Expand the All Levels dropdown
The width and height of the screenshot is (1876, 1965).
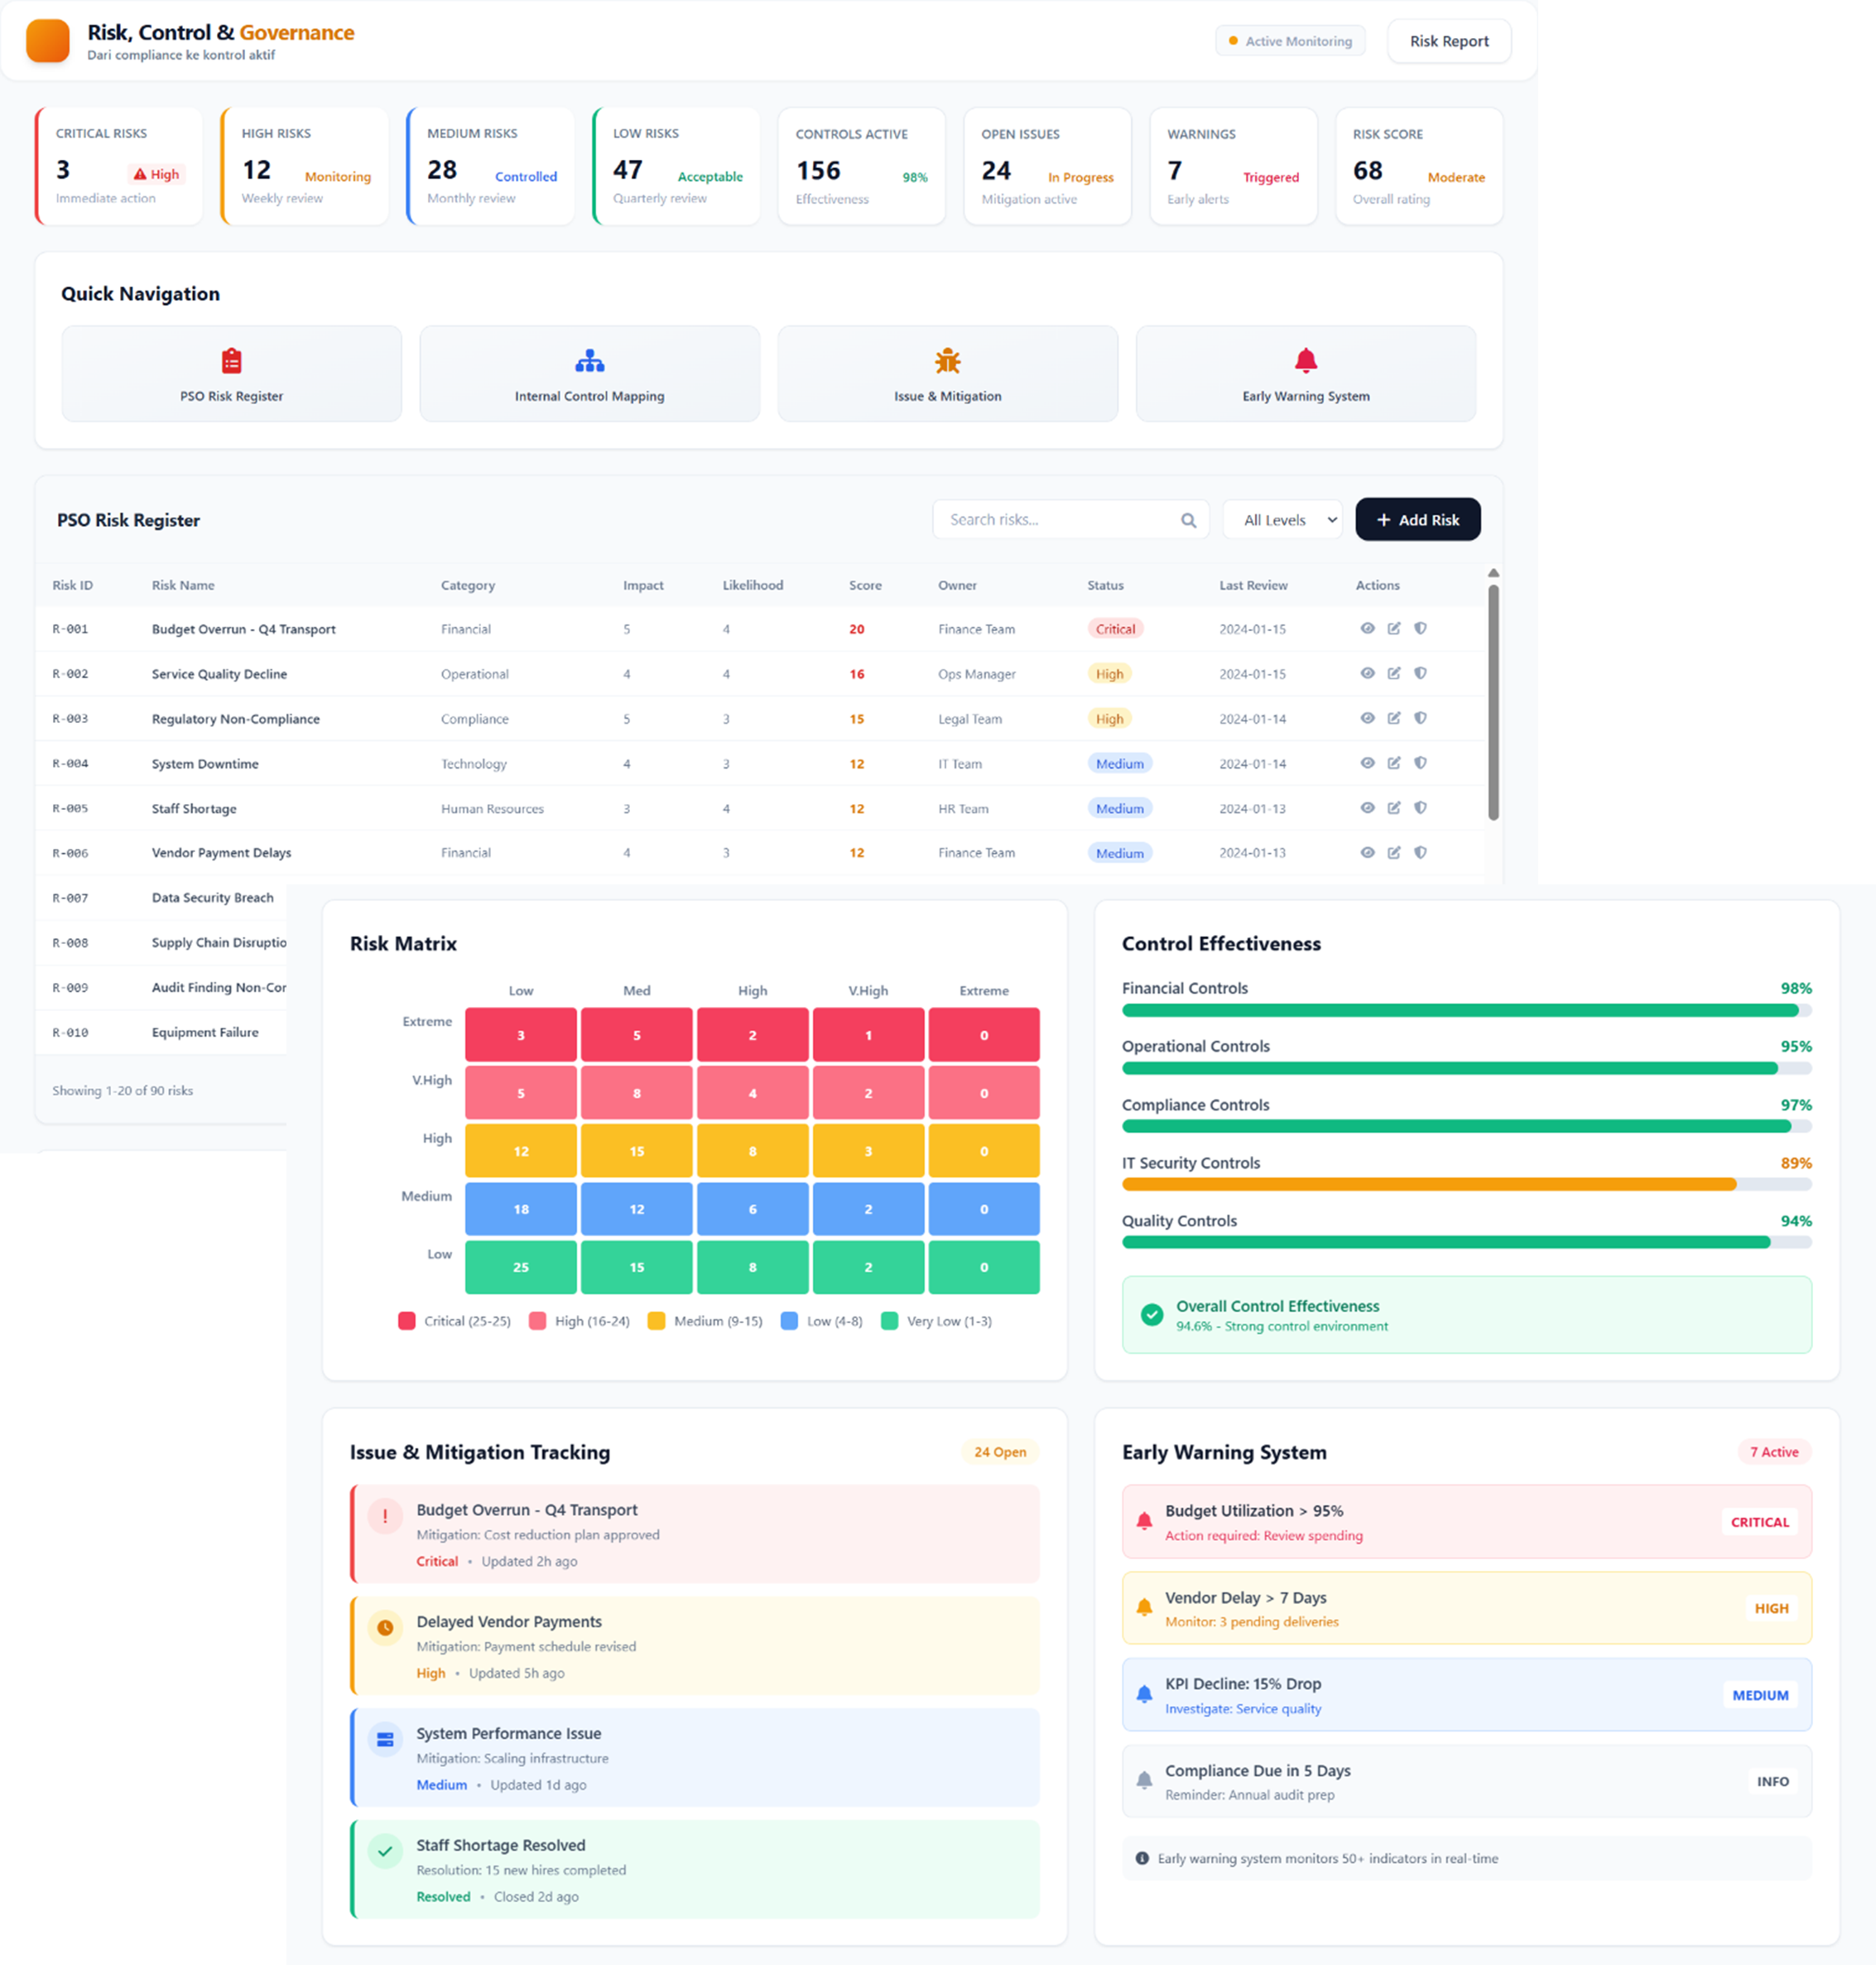coord(1282,520)
